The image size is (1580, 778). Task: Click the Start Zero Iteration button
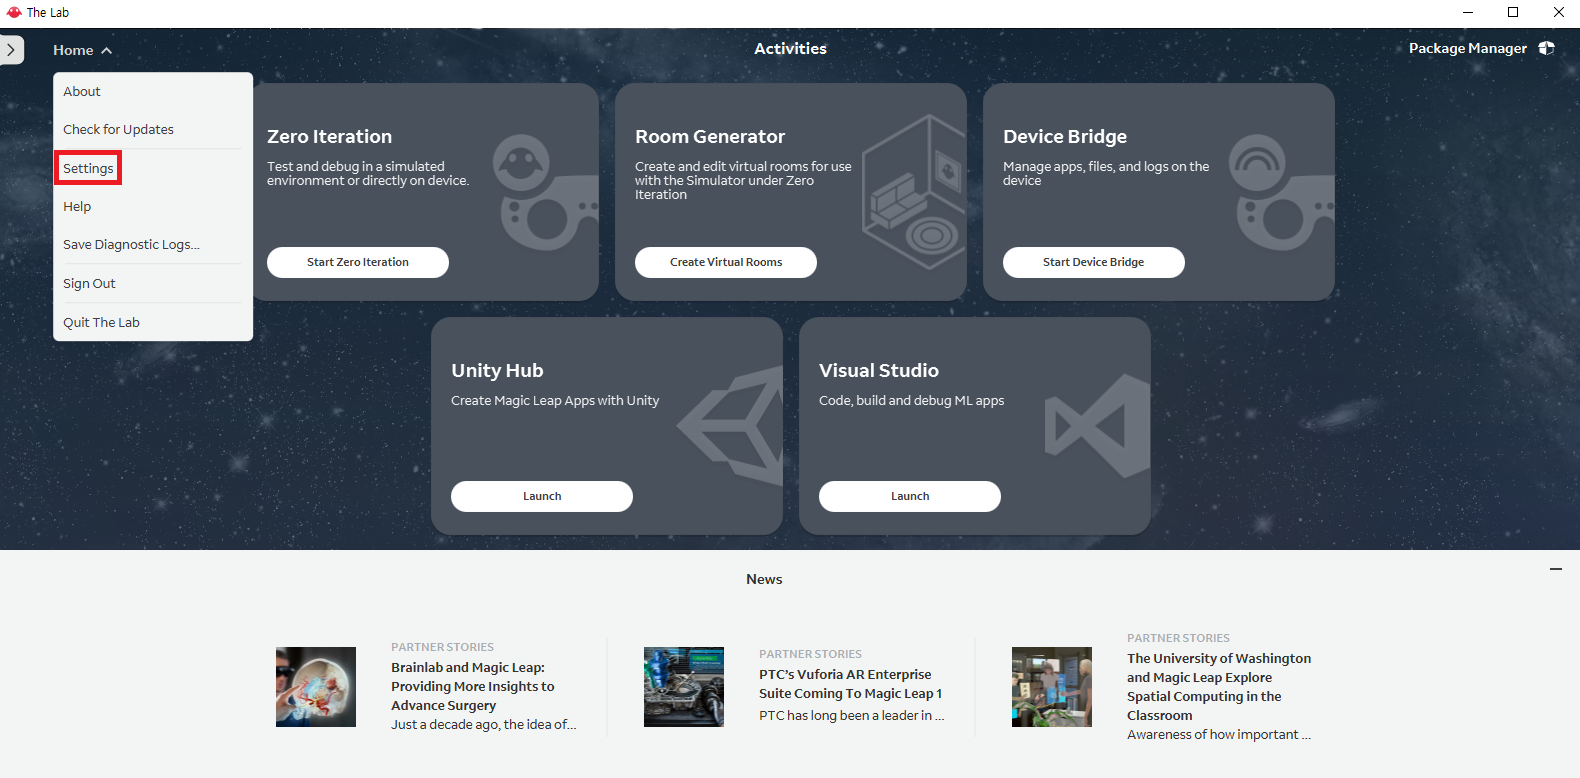click(x=358, y=262)
